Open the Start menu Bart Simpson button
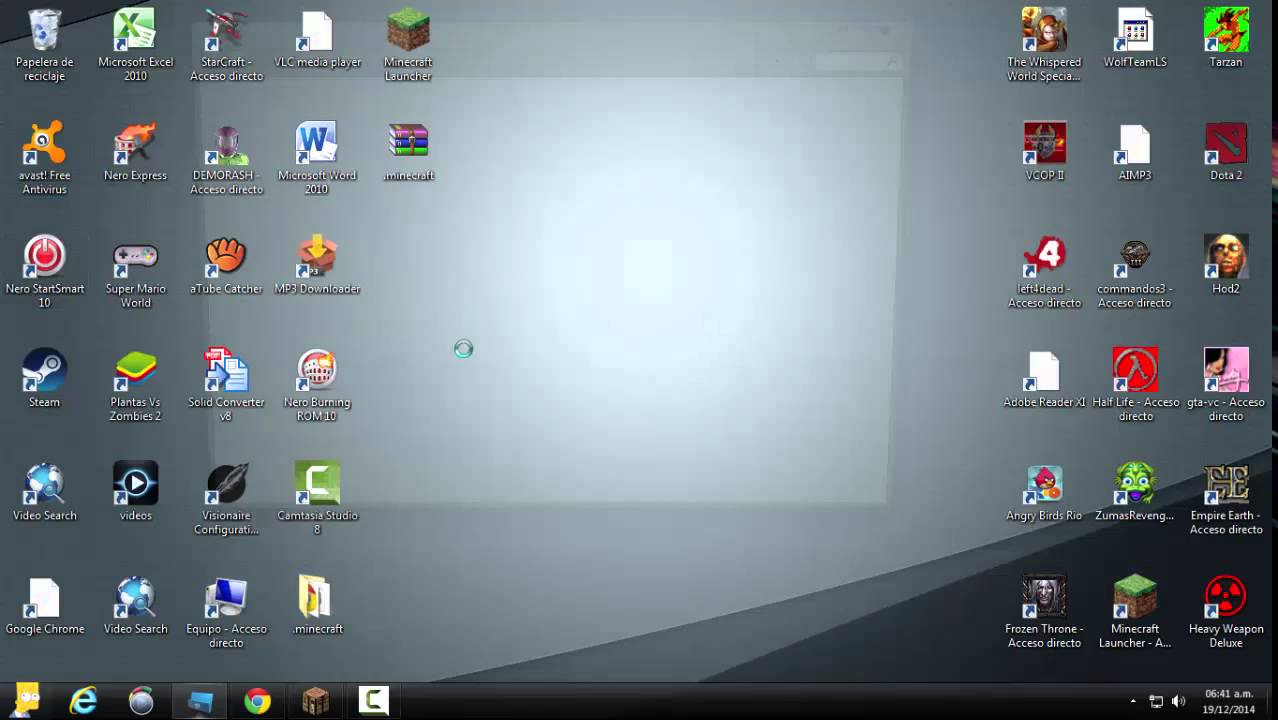Image resolution: width=1278 pixels, height=720 pixels. tap(27, 701)
